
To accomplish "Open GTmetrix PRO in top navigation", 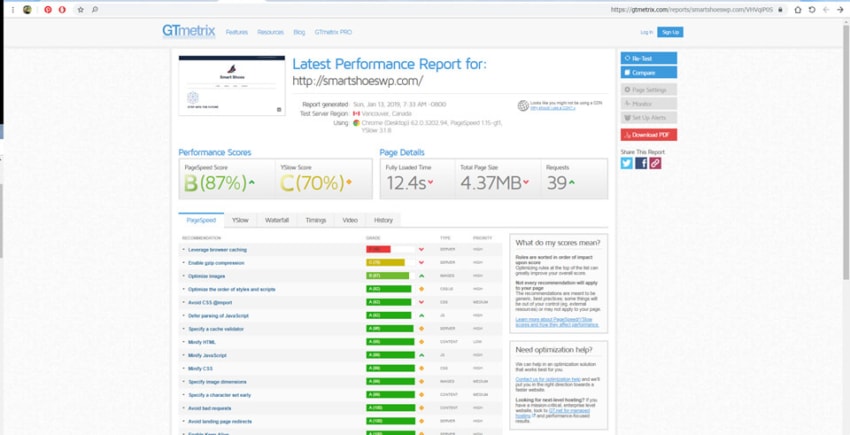I will click(x=333, y=33).
